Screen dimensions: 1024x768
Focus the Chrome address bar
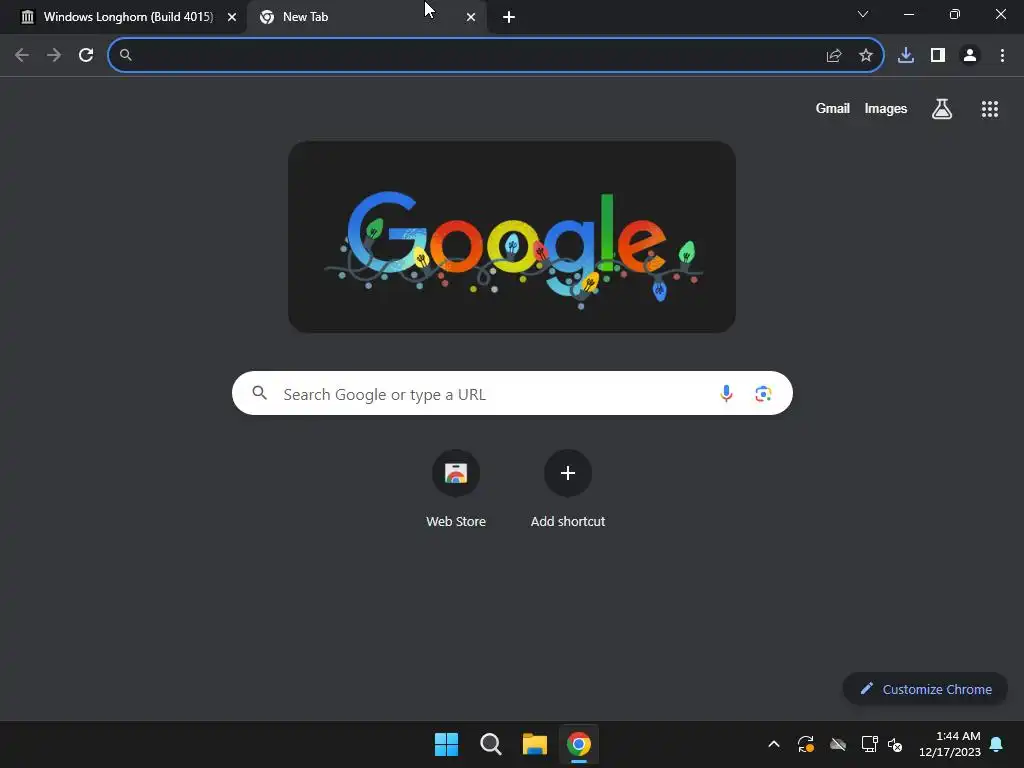(496, 56)
